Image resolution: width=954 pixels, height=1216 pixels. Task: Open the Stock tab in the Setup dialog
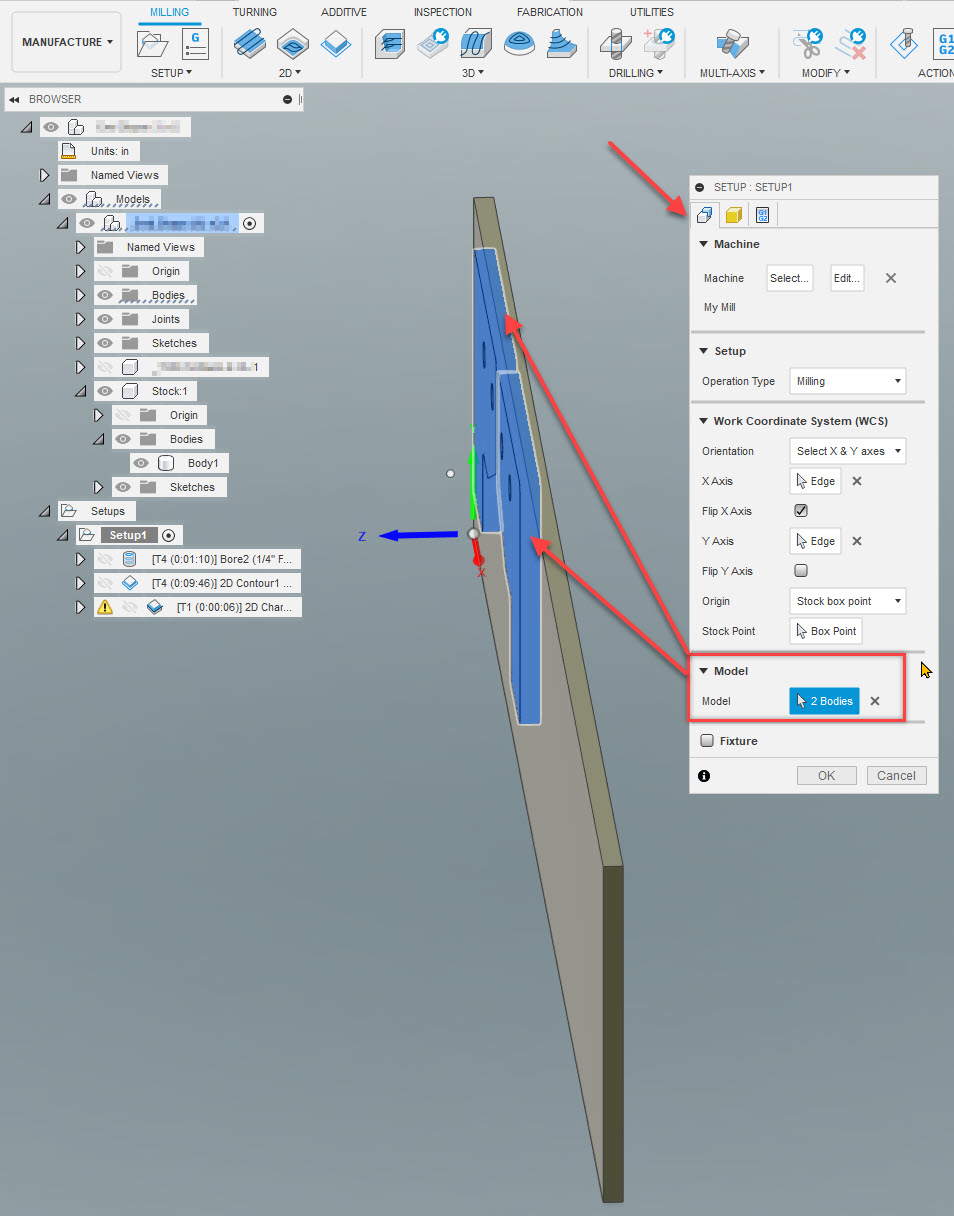pyautogui.click(x=733, y=214)
